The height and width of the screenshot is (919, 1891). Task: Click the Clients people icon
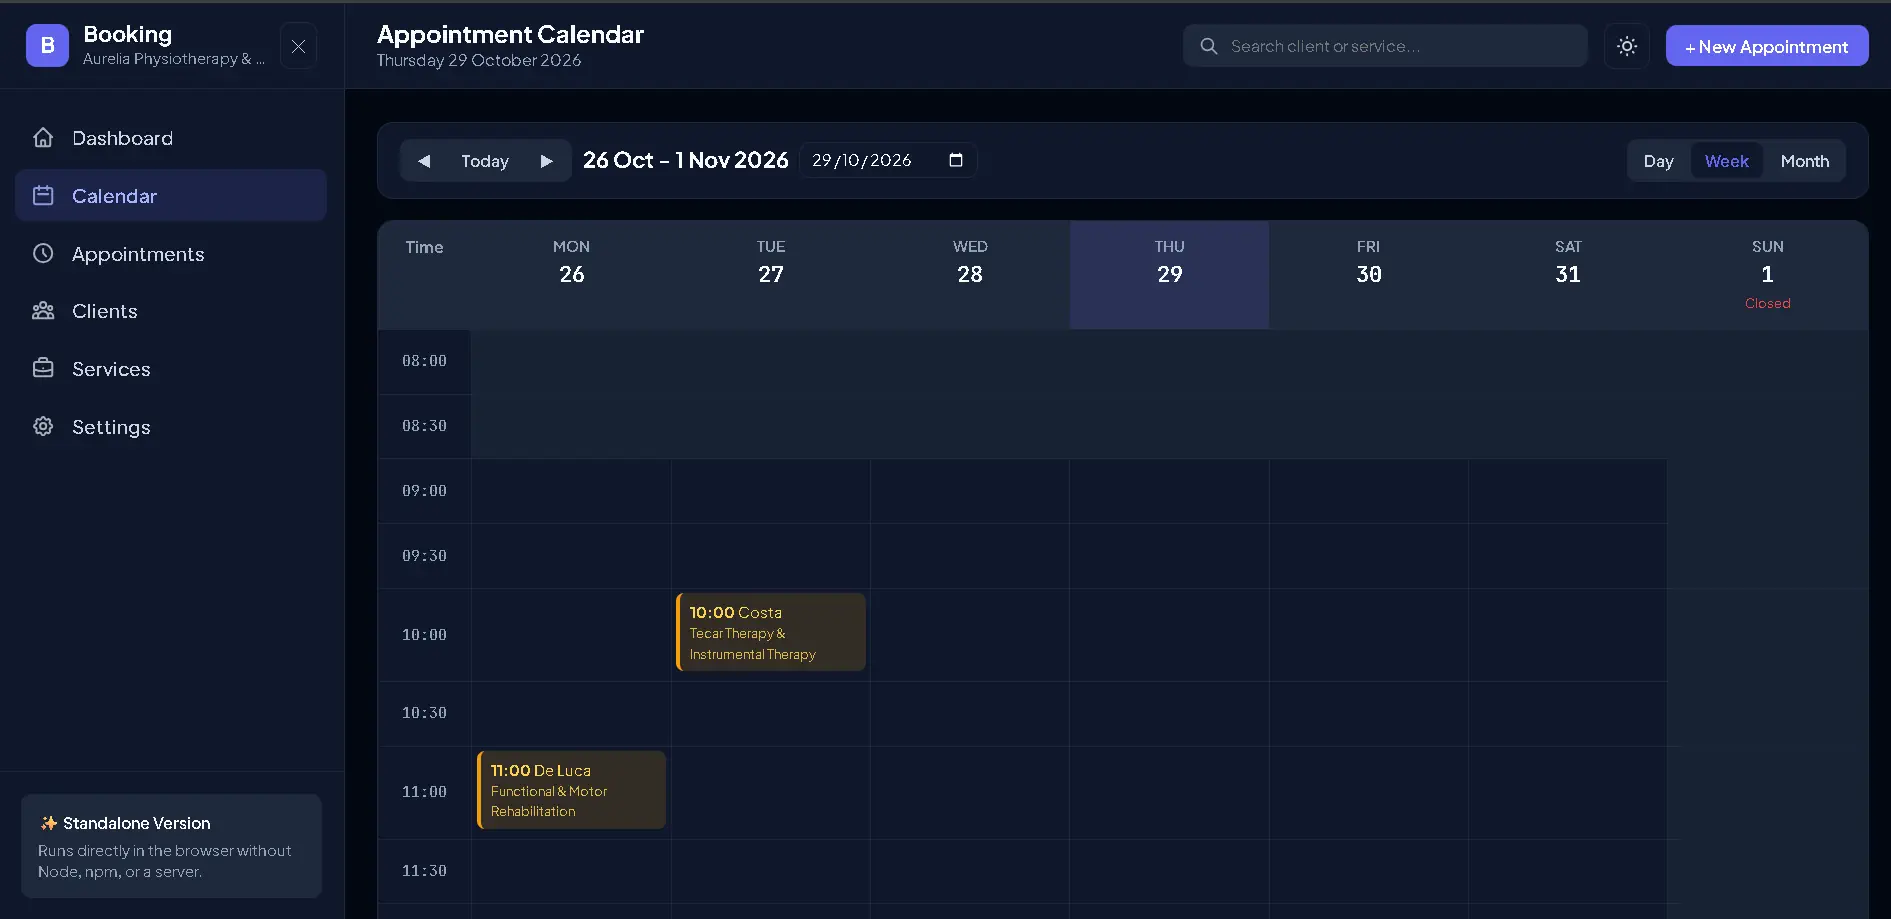pyautogui.click(x=43, y=311)
